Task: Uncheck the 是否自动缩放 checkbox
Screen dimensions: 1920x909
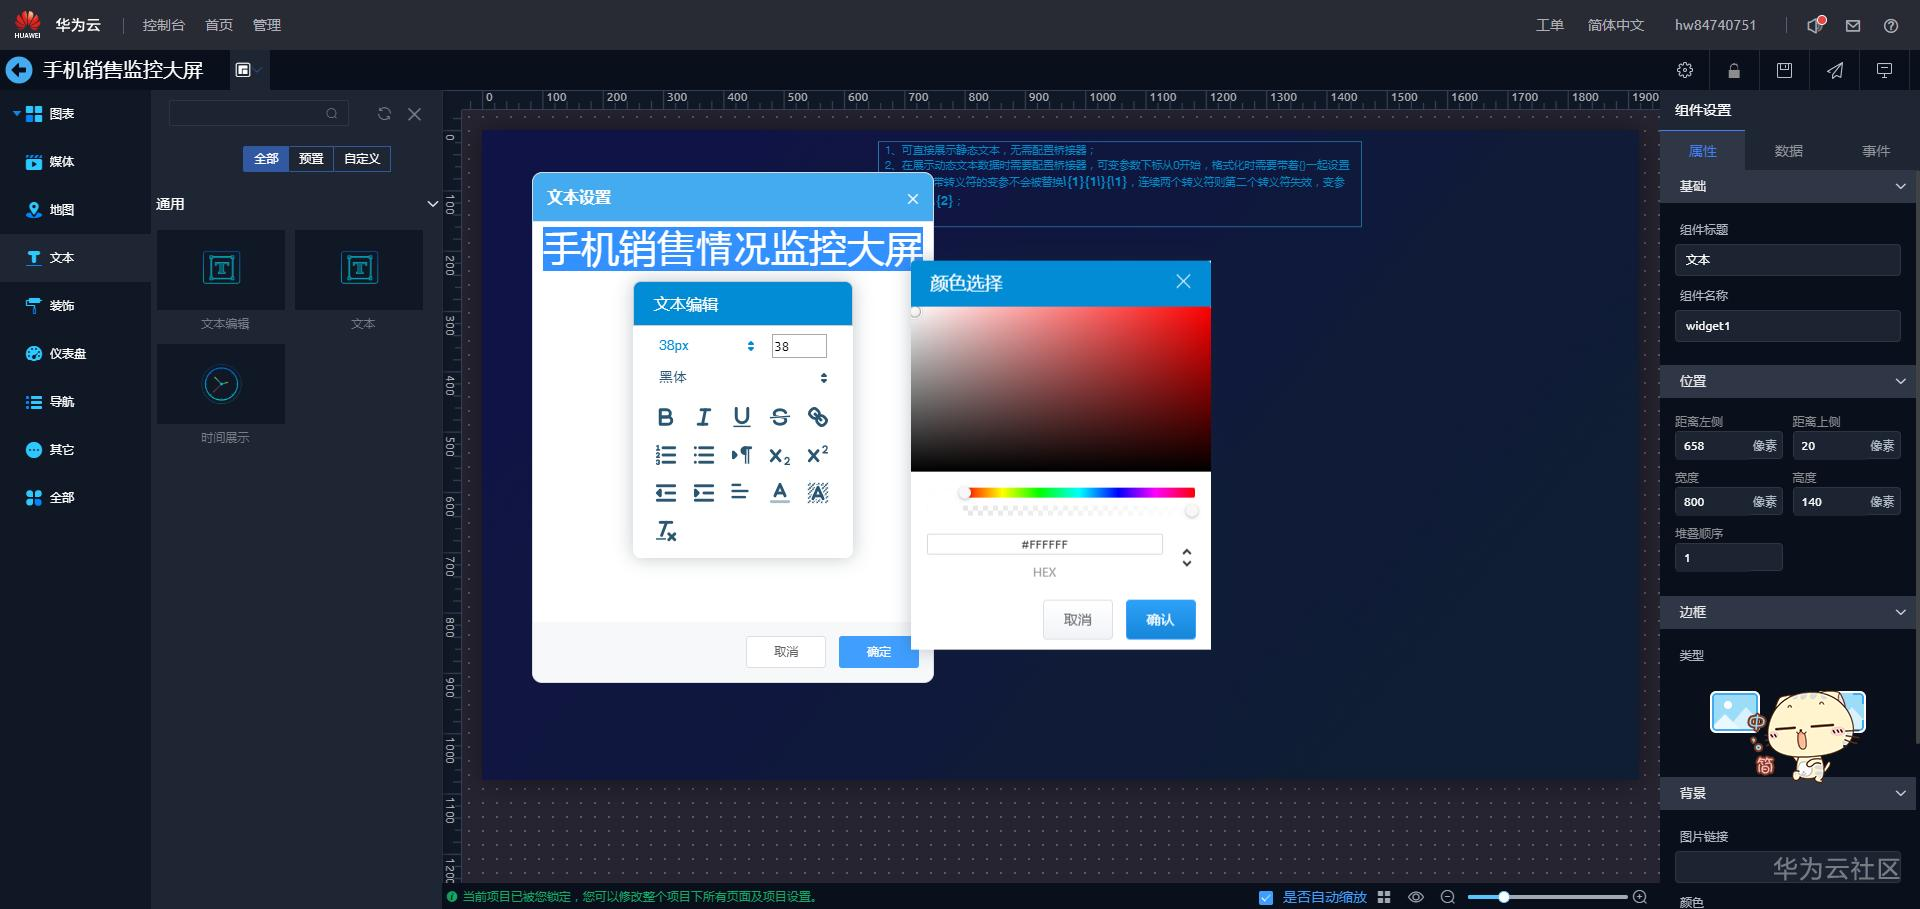Action: (x=1266, y=897)
